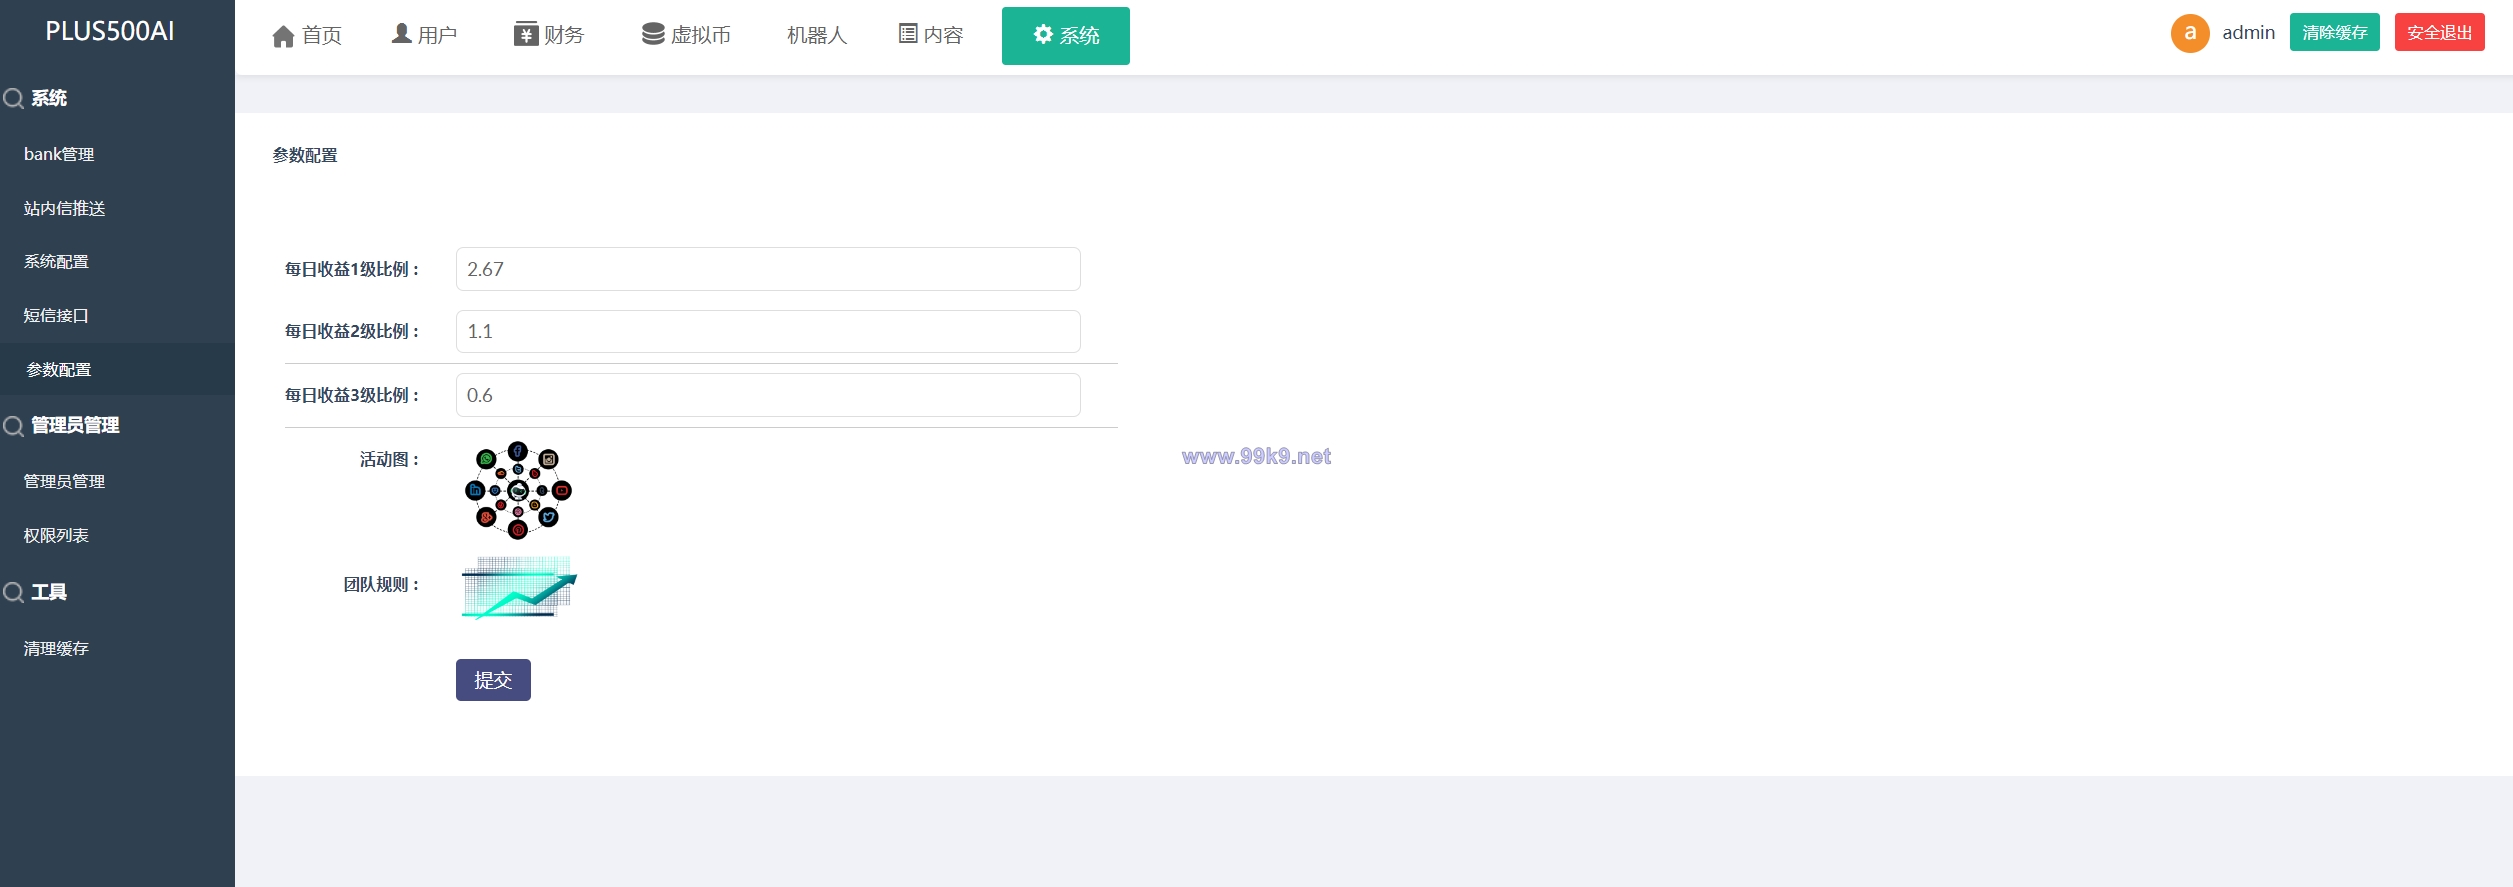Focus the 每日收益1级比例 input field

coord(768,269)
